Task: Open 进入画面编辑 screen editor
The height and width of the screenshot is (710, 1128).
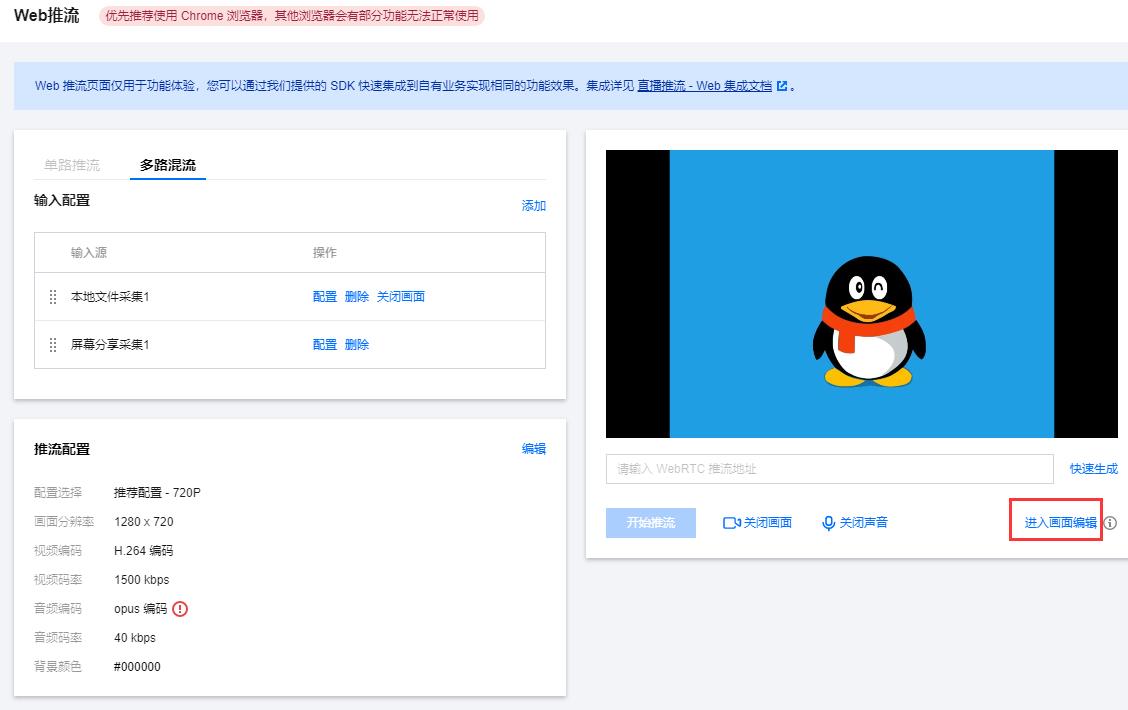Action: pyautogui.click(x=1060, y=523)
